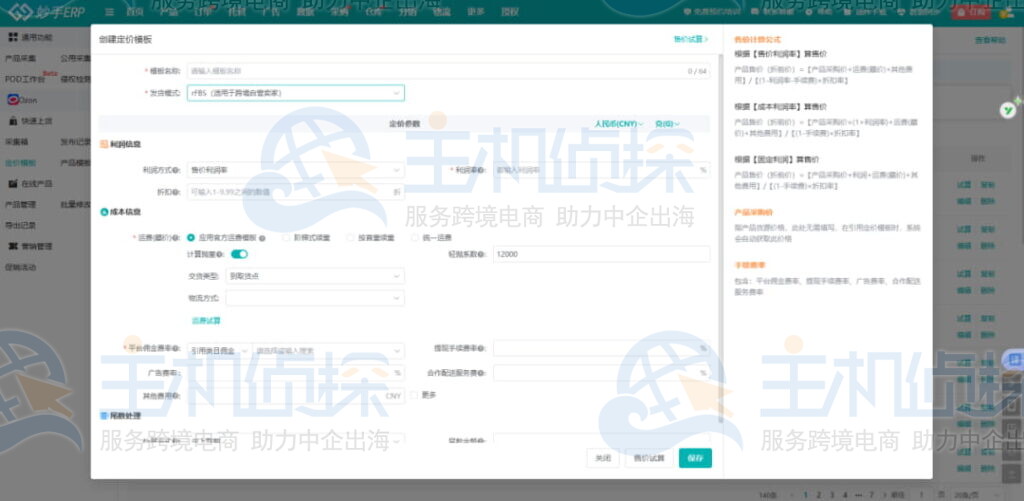Toggle the 计算抛重 switch
Image resolution: width=1024 pixels, height=501 pixels.
coord(239,254)
